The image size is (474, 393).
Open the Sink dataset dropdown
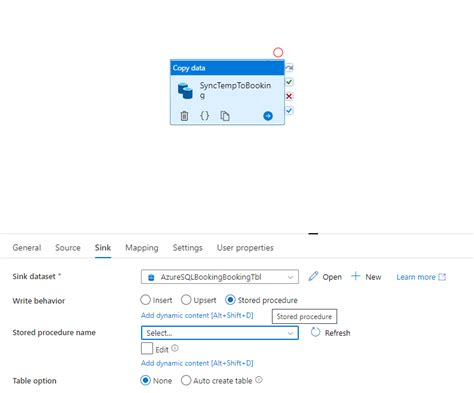[x=220, y=277]
